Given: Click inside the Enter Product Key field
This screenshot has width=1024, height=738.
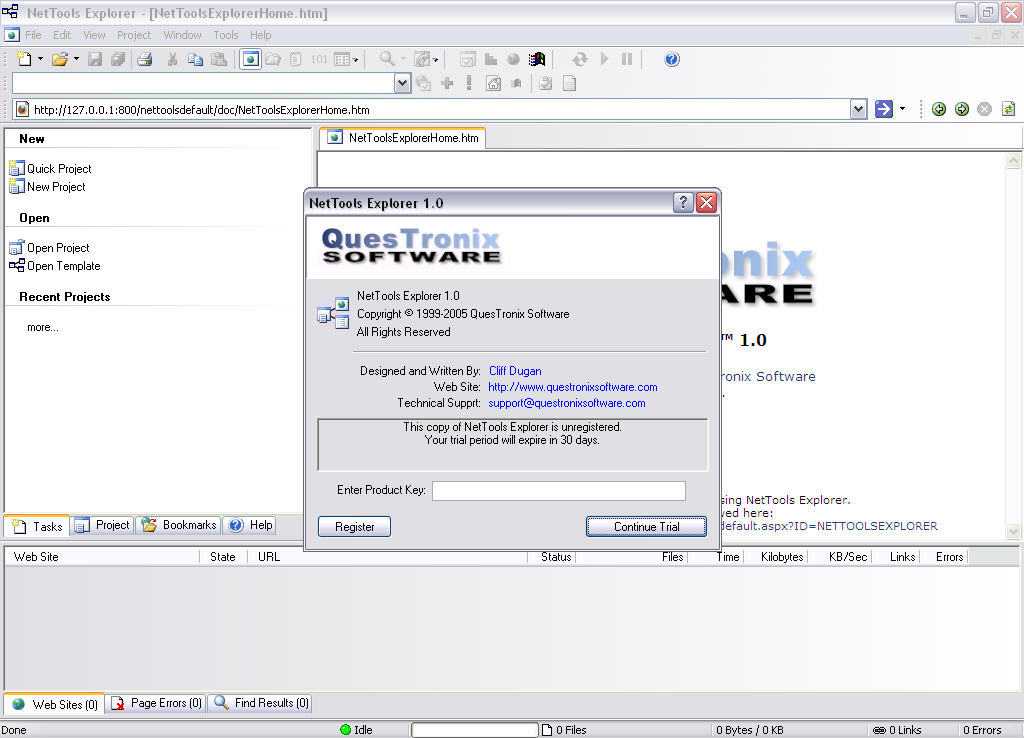Looking at the screenshot, I should pos(558,490).
